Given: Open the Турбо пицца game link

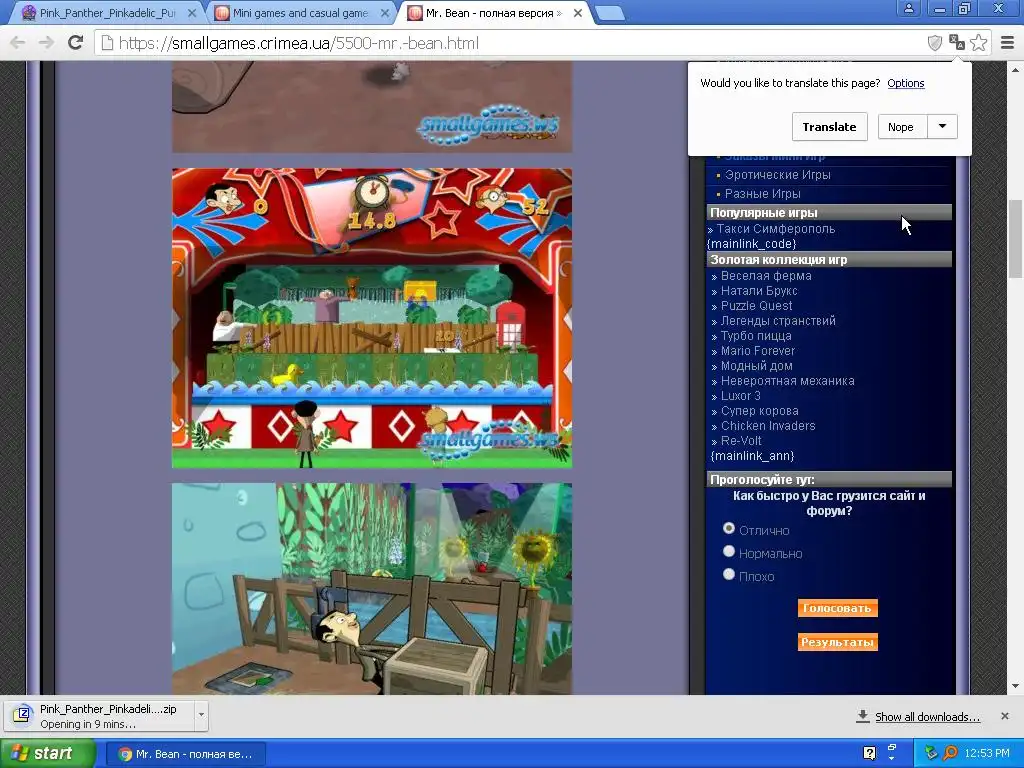Looking at the screenshot, I should [x=756, y=336].
